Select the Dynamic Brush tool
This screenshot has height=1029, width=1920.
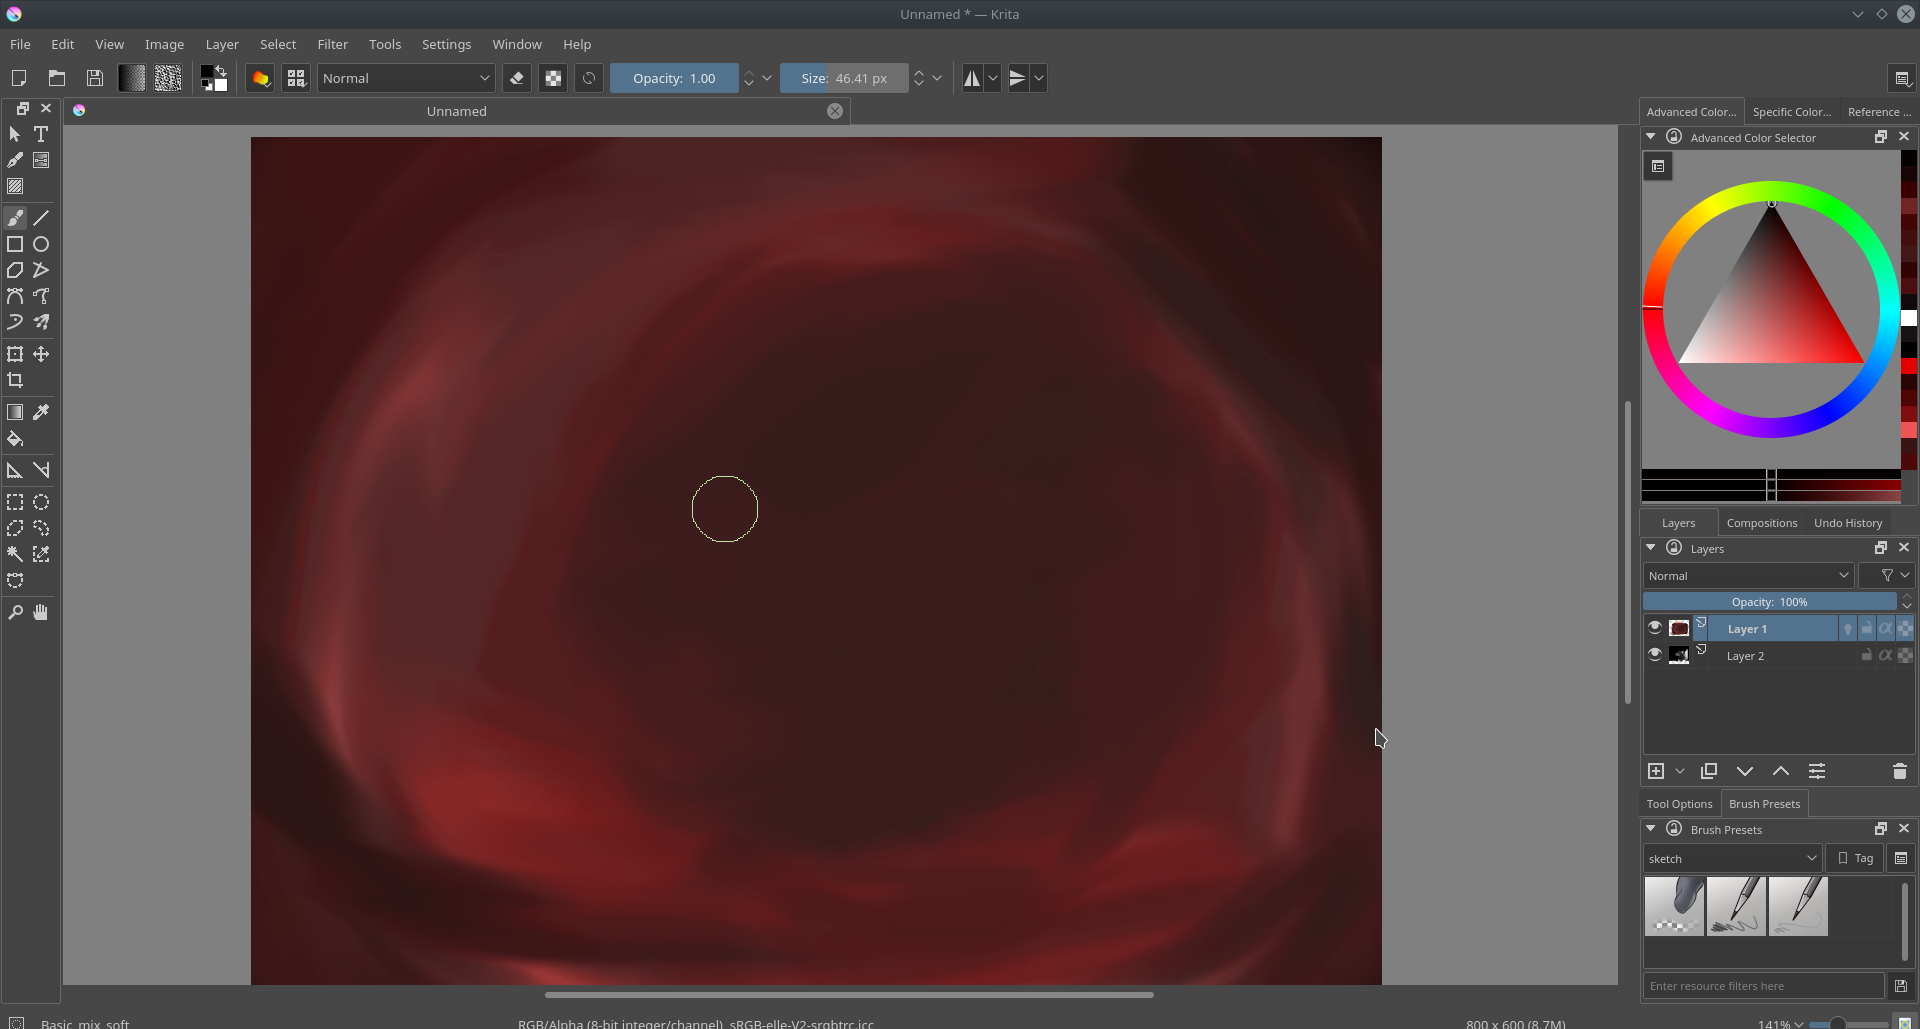click(15, 322)
